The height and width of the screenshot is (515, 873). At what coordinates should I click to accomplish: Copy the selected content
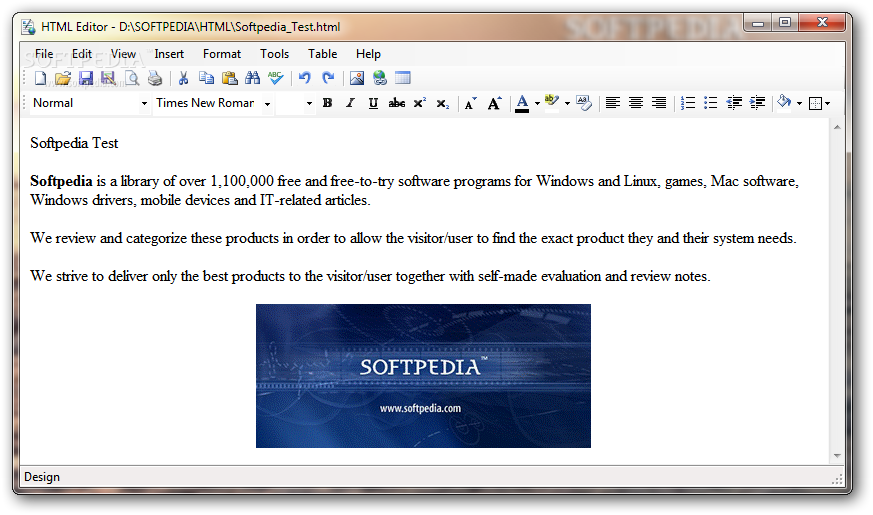click(207, 78)
